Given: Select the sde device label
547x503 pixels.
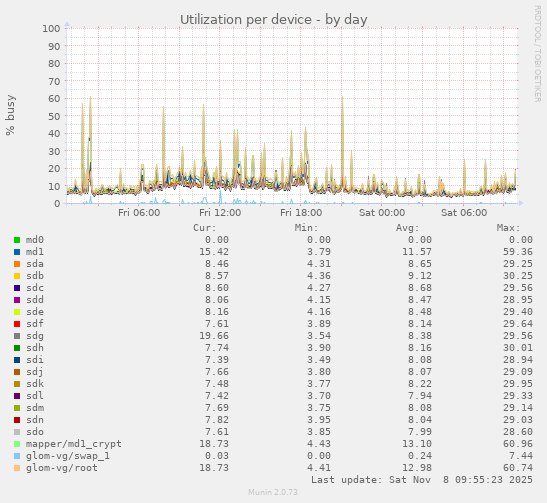Looking at the screenshot, I should (x=35, y=312).
